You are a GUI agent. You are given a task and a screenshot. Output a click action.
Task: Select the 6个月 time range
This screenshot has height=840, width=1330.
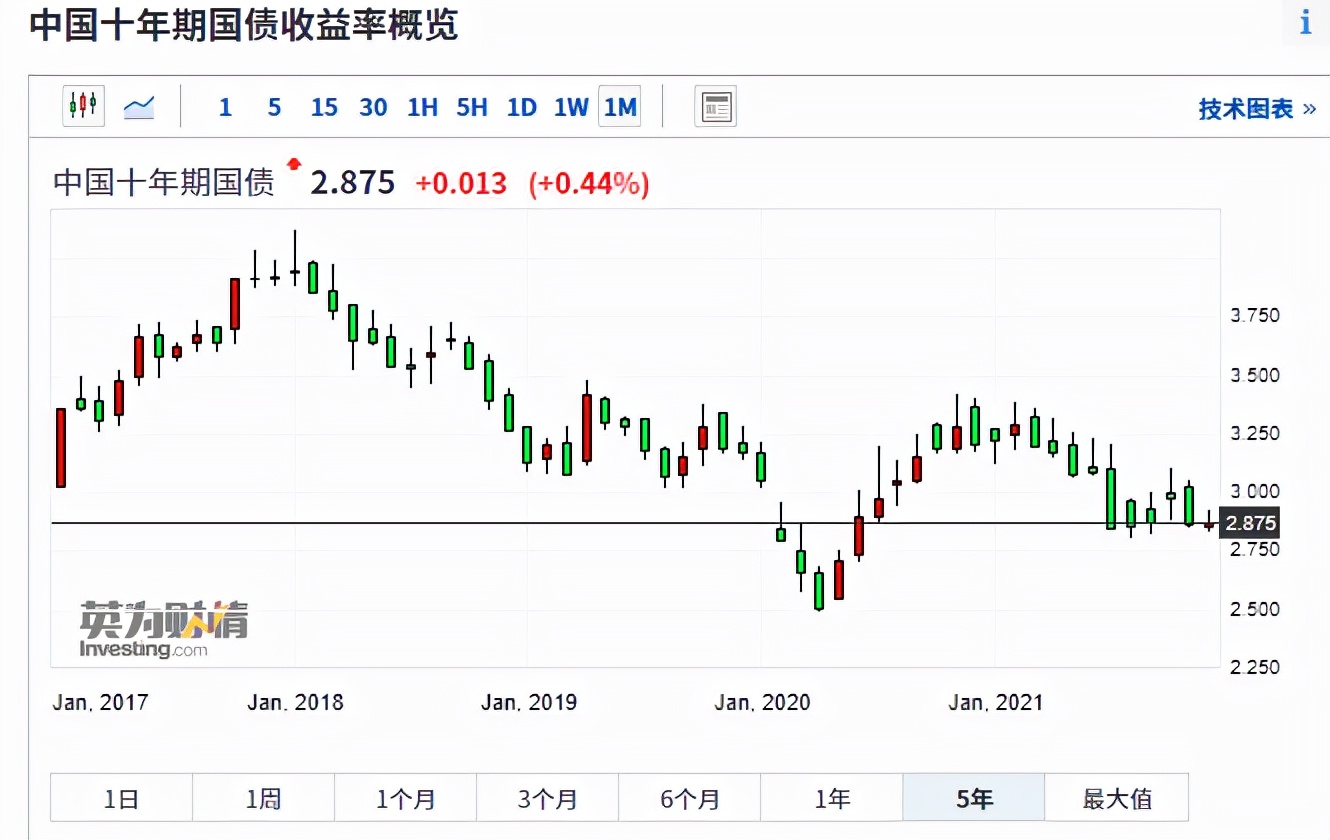click(x=689, y=798)
